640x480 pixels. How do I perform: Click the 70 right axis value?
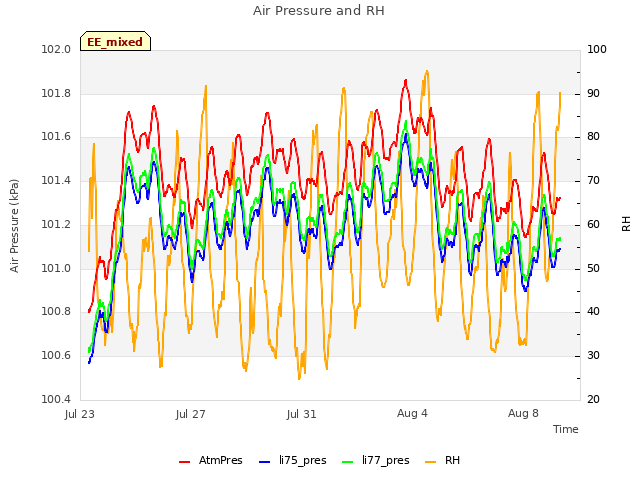coord(593,181)
